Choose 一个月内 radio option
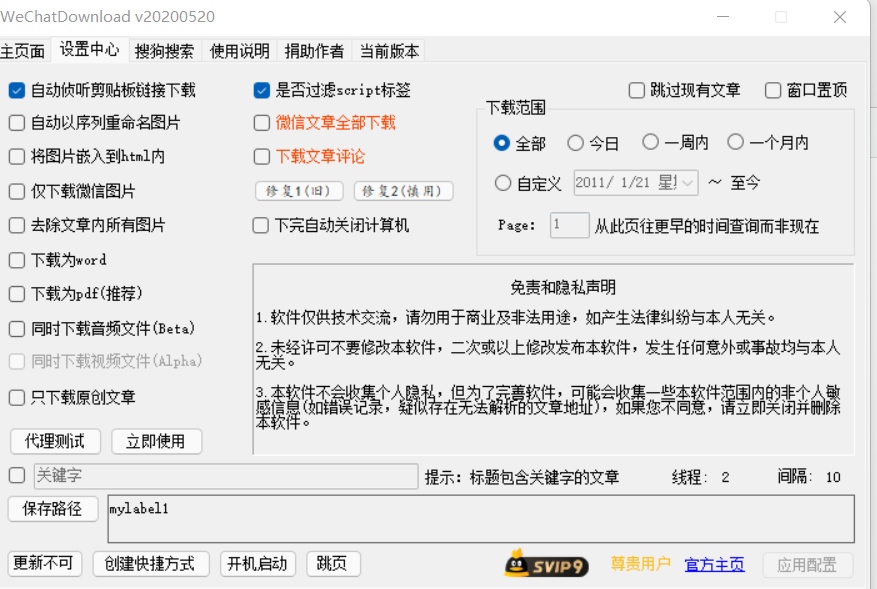This screenshot has width=877, height=589. [736, 142]
